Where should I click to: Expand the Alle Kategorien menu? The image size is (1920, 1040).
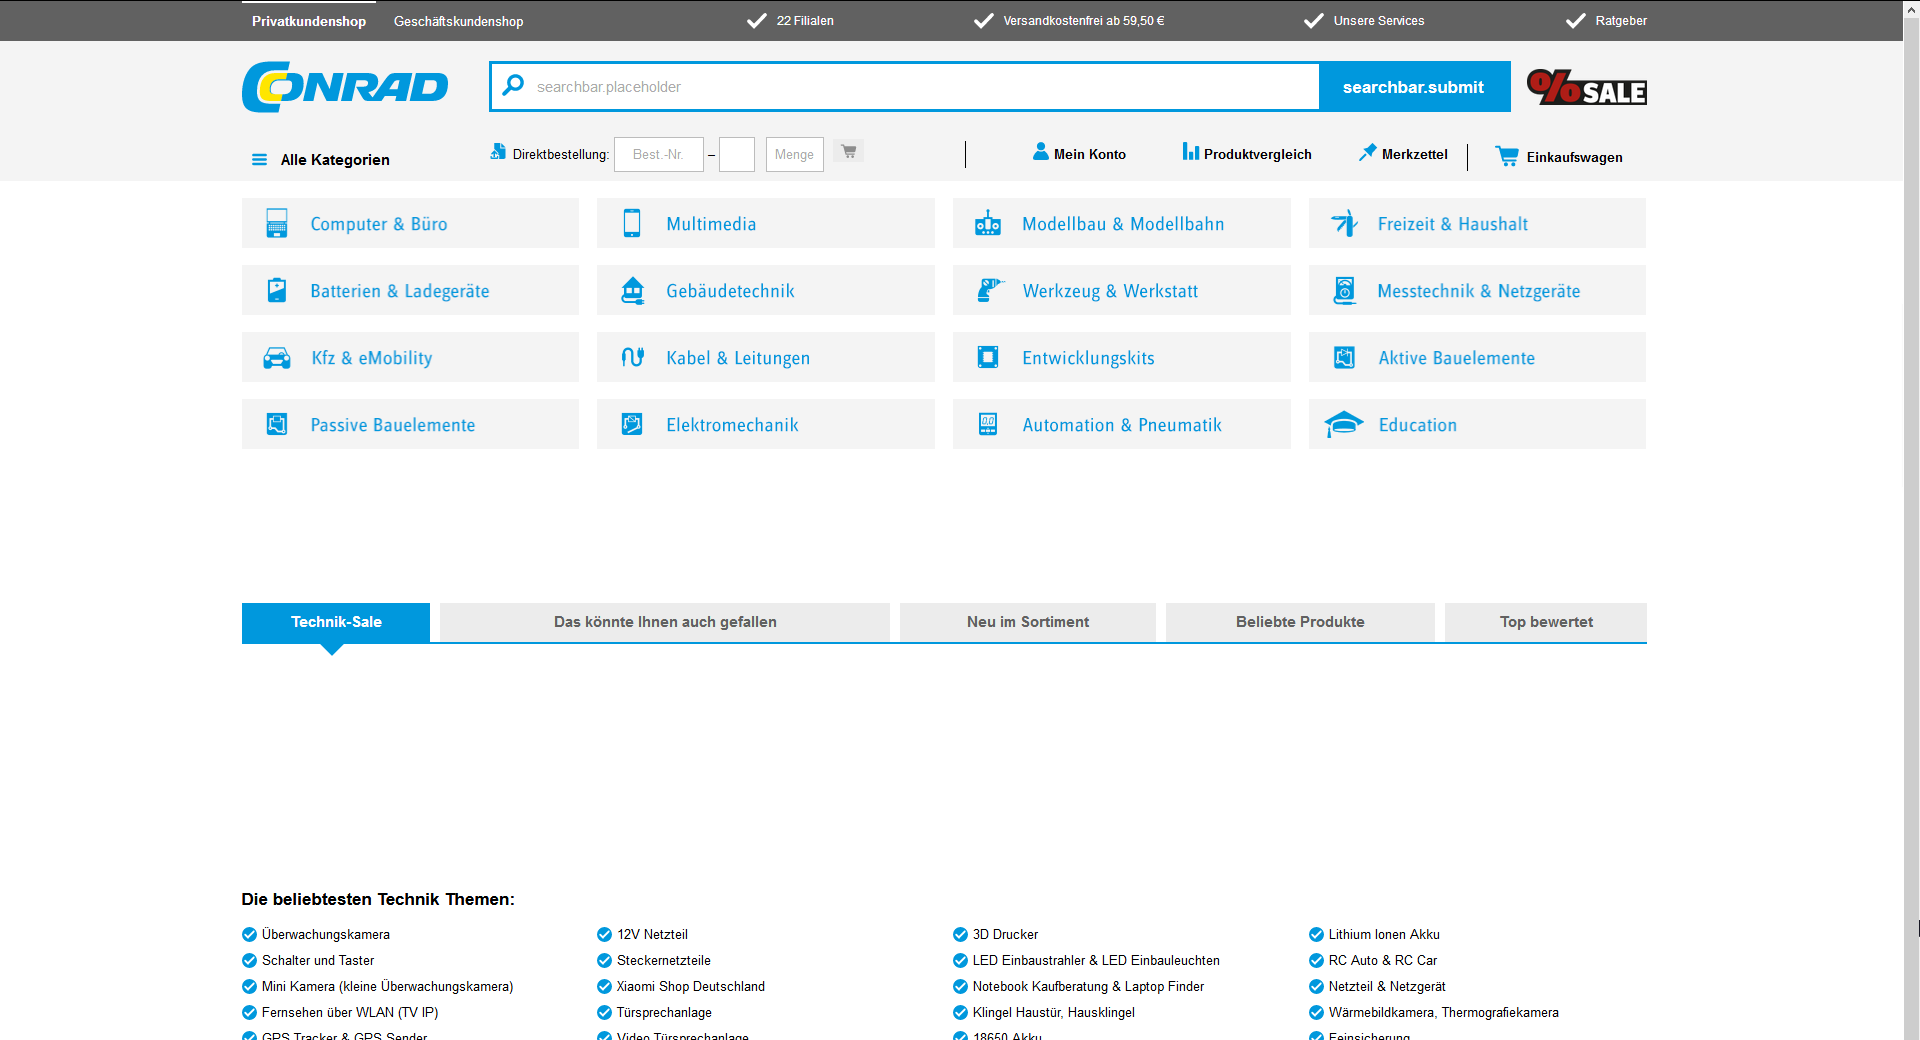(321, 160)
